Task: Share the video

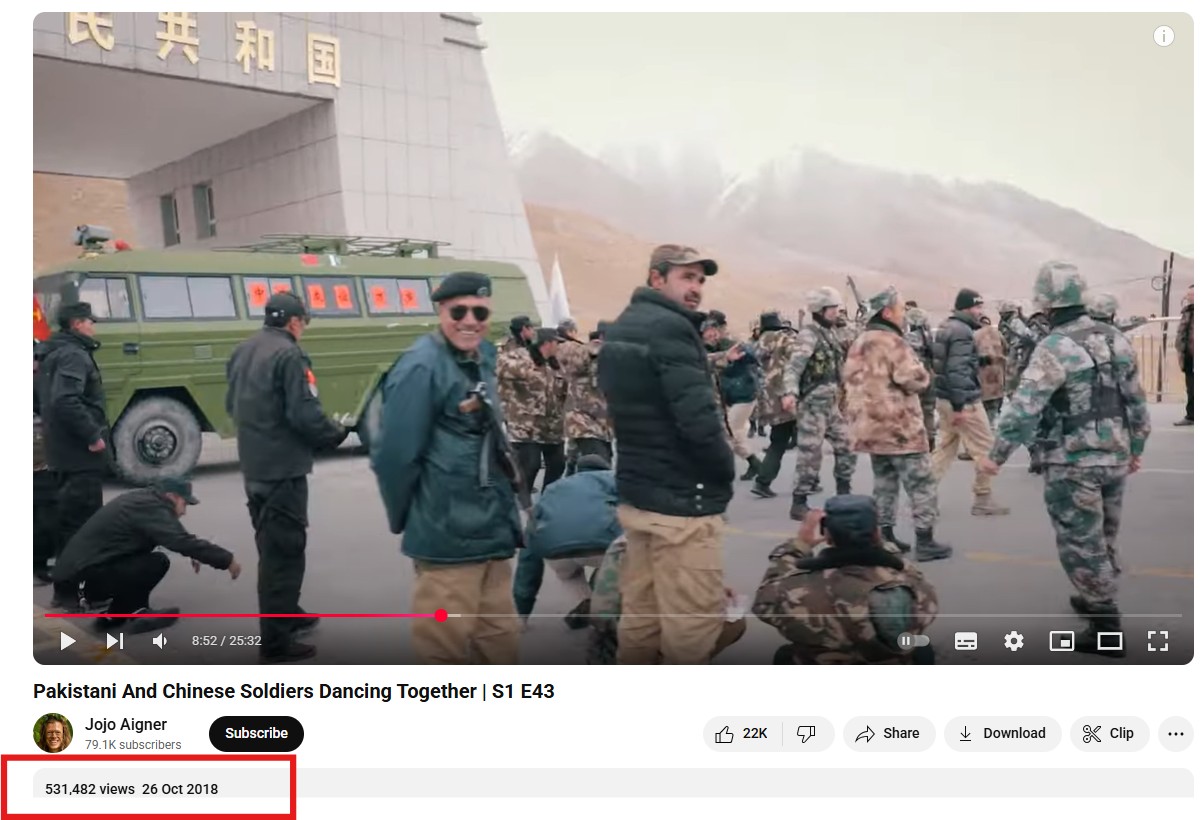Action: (x=889, y=734)
